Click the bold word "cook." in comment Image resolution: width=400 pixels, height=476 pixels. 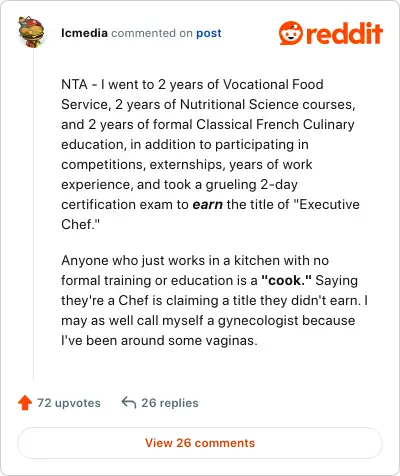click(x=286, y=280)
